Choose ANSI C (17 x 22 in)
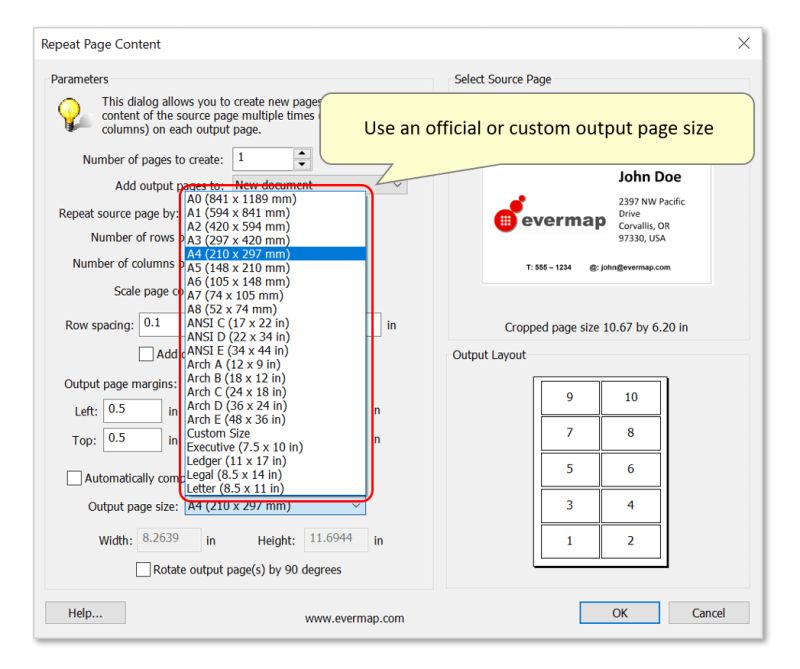The width and height of the screenshot is (800, 669). [x=276, y=323]
